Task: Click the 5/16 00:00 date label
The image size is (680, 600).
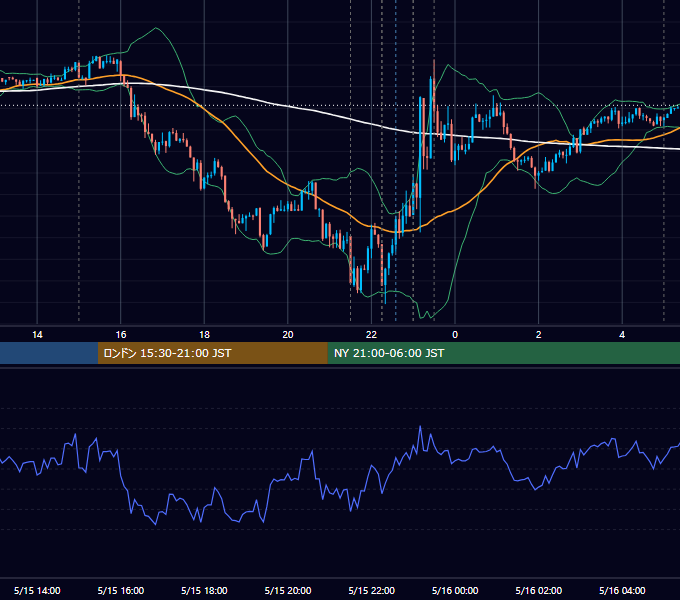Action: coord(455,590)
